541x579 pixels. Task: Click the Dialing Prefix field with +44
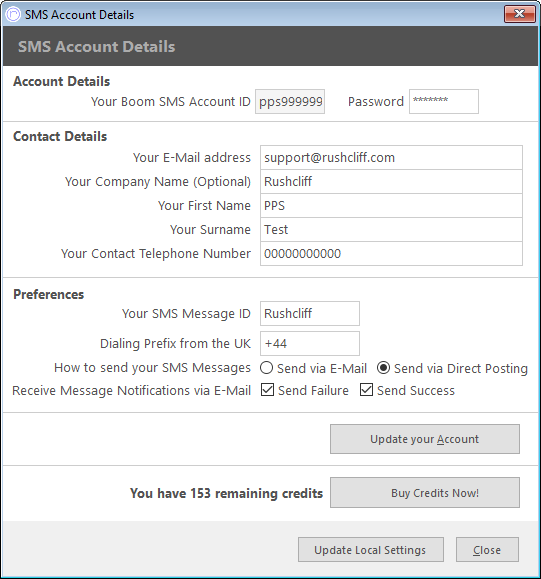[309, 343]
